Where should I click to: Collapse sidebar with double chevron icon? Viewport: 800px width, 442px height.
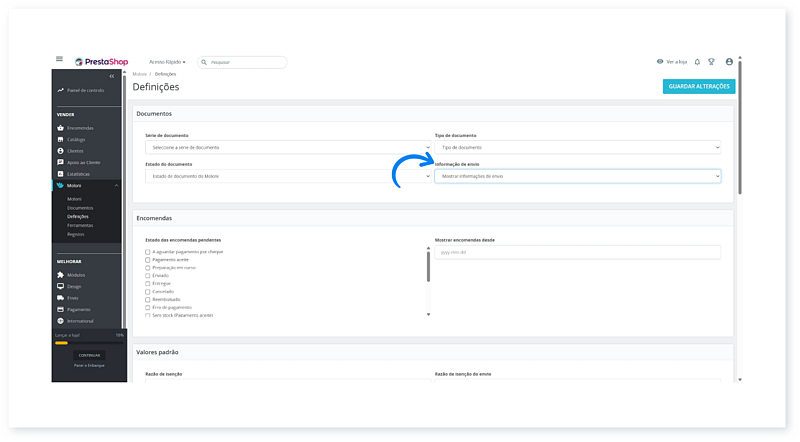[x=111, y=76]
